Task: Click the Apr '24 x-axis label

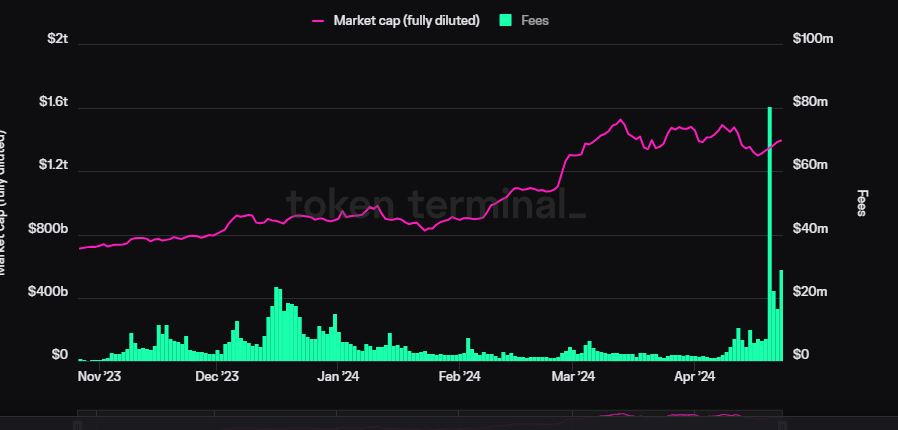Action: tap(695, 377)
